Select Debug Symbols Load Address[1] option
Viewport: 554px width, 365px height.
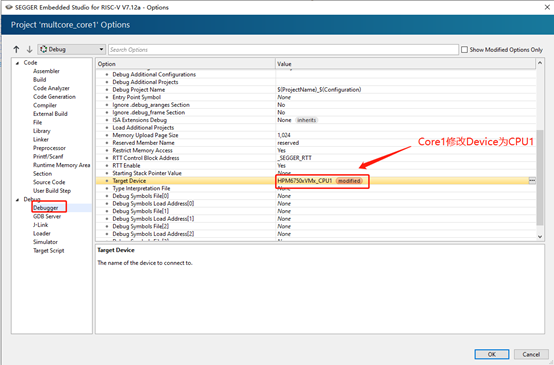click(153, 219)
